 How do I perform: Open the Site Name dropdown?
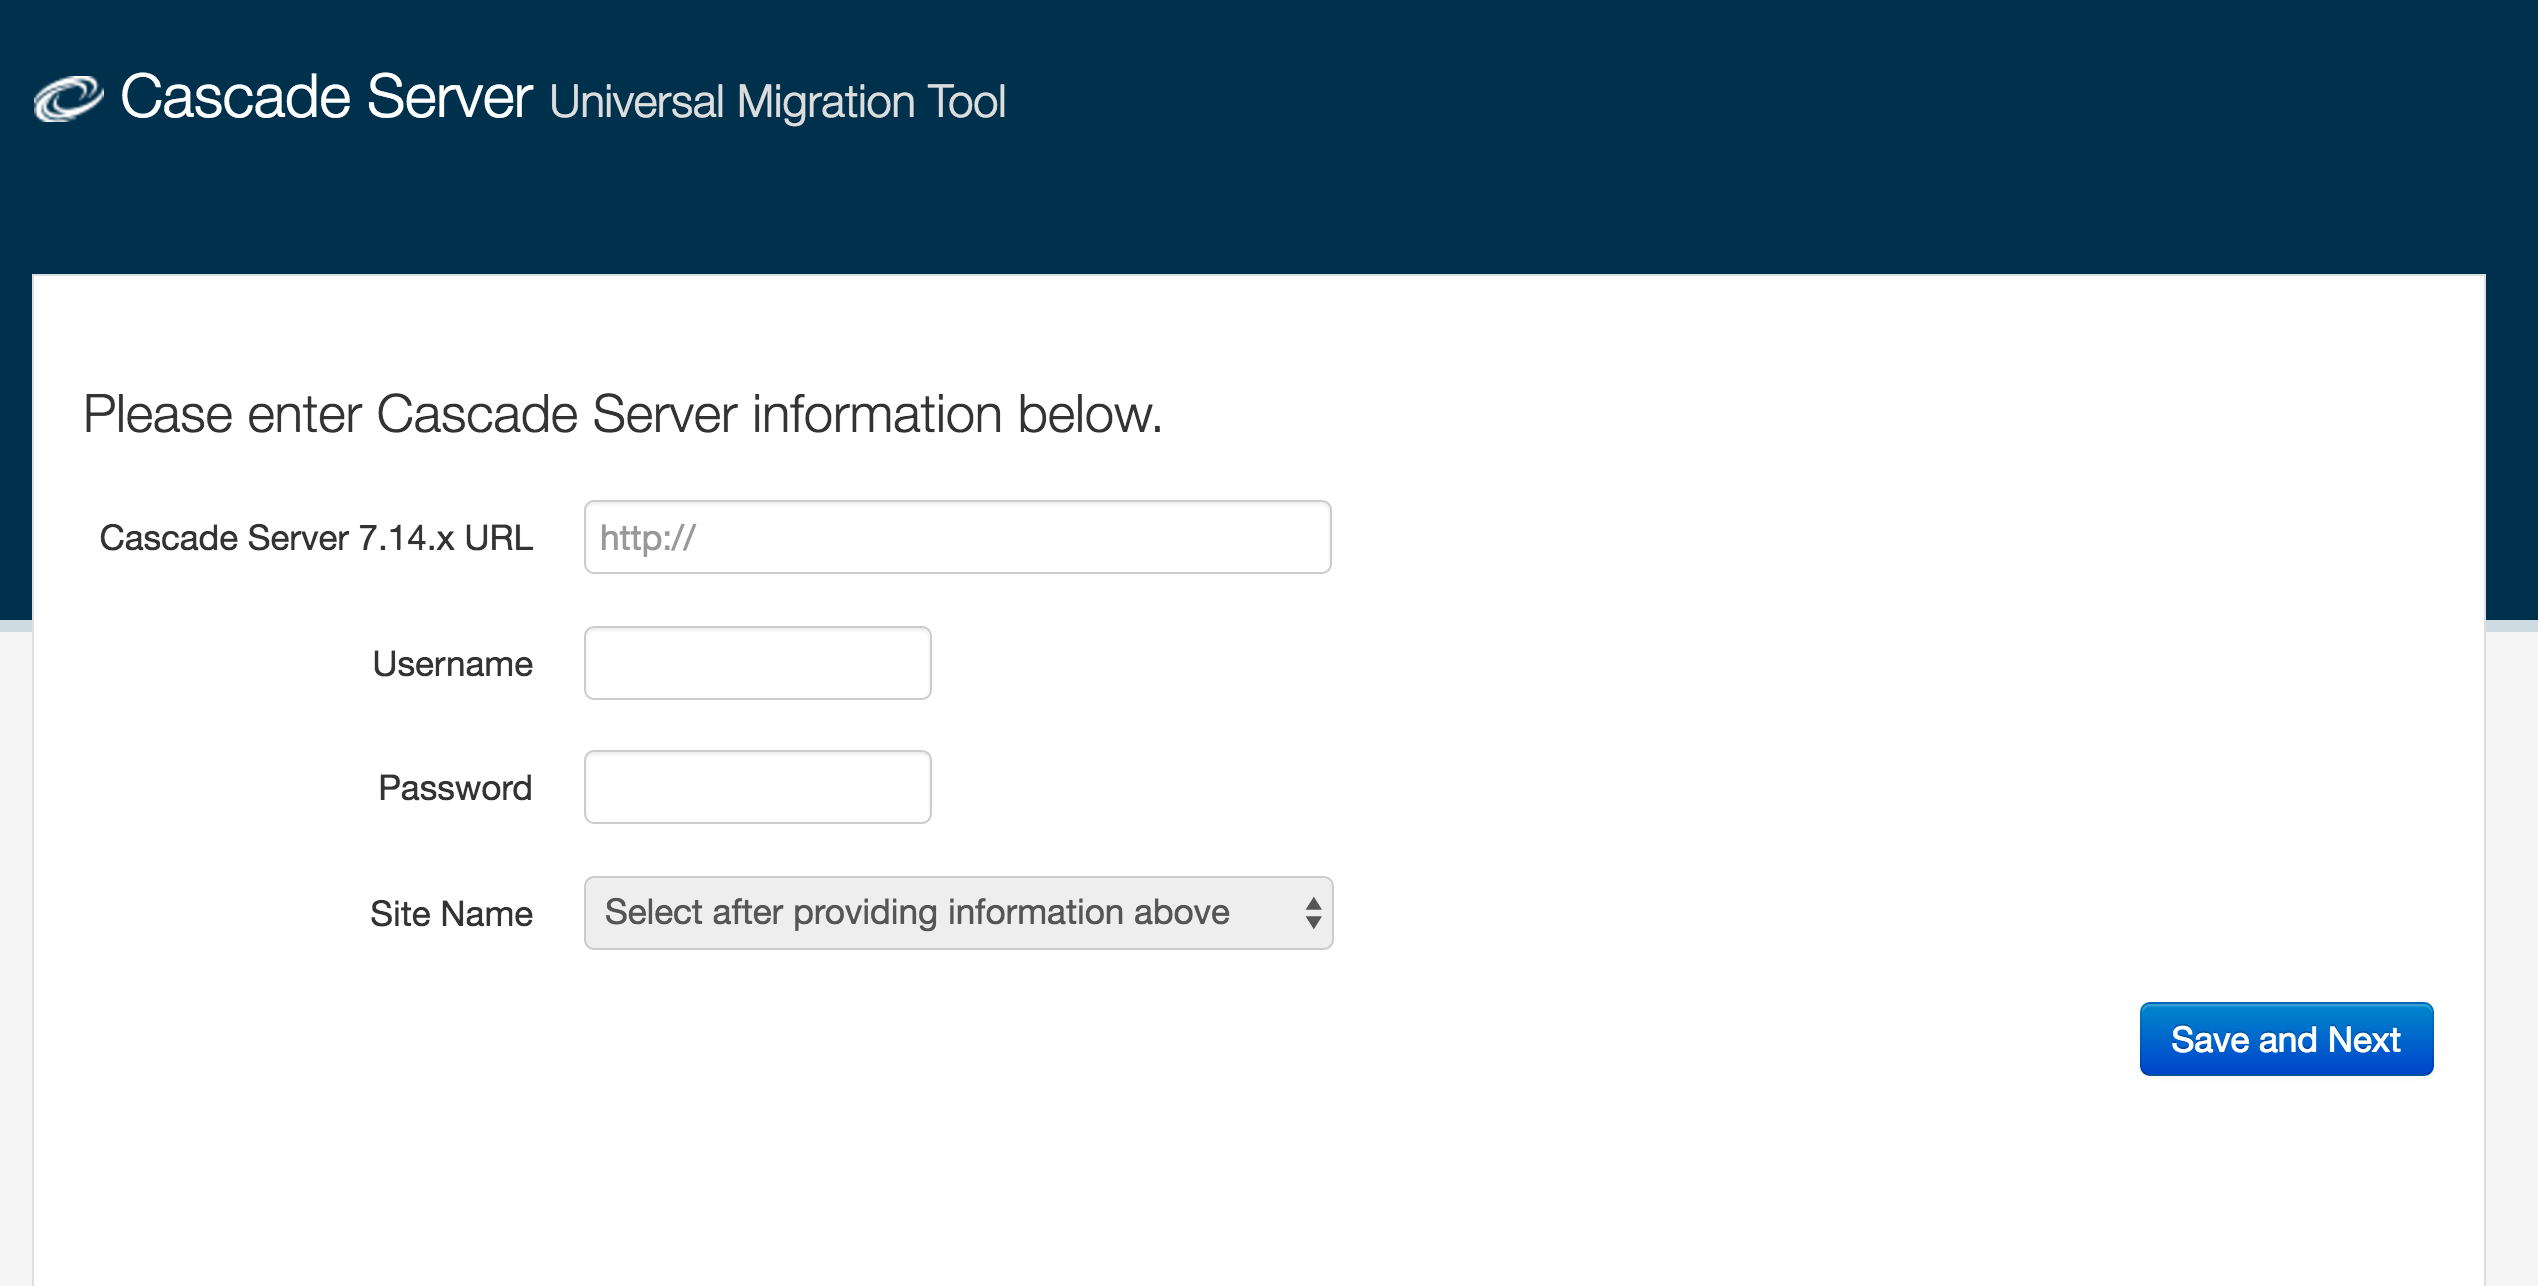[958, 913]
